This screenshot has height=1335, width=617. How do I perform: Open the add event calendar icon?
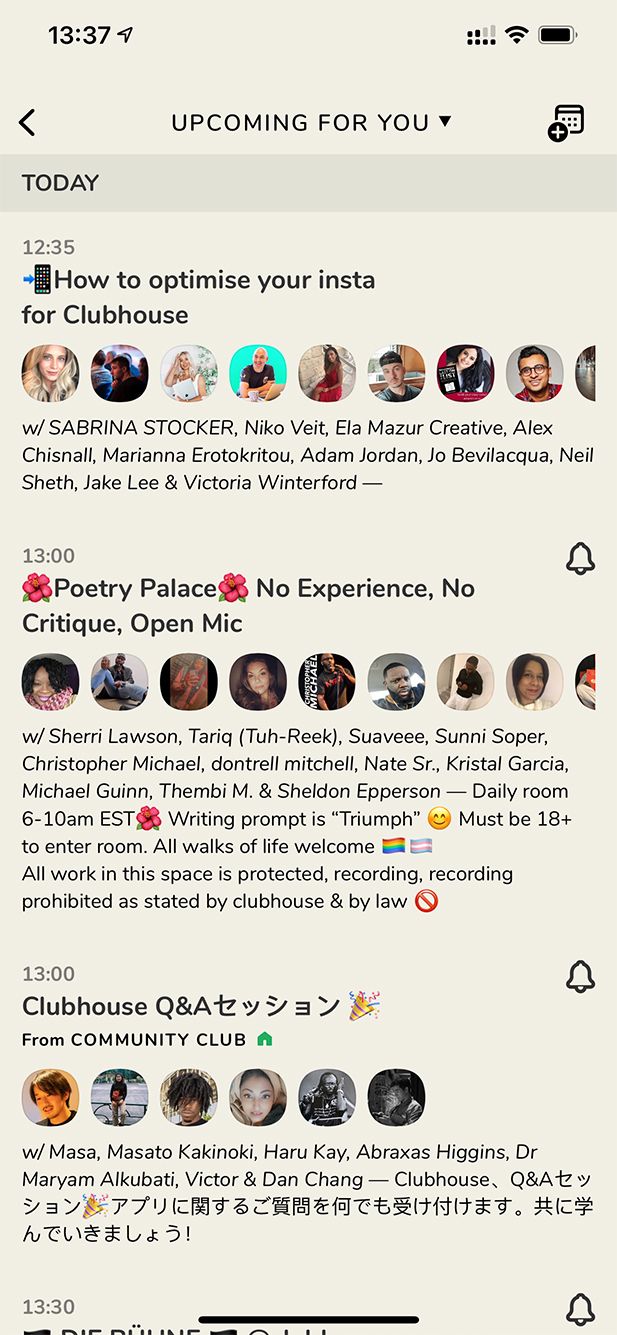click(x=566, y=123)
